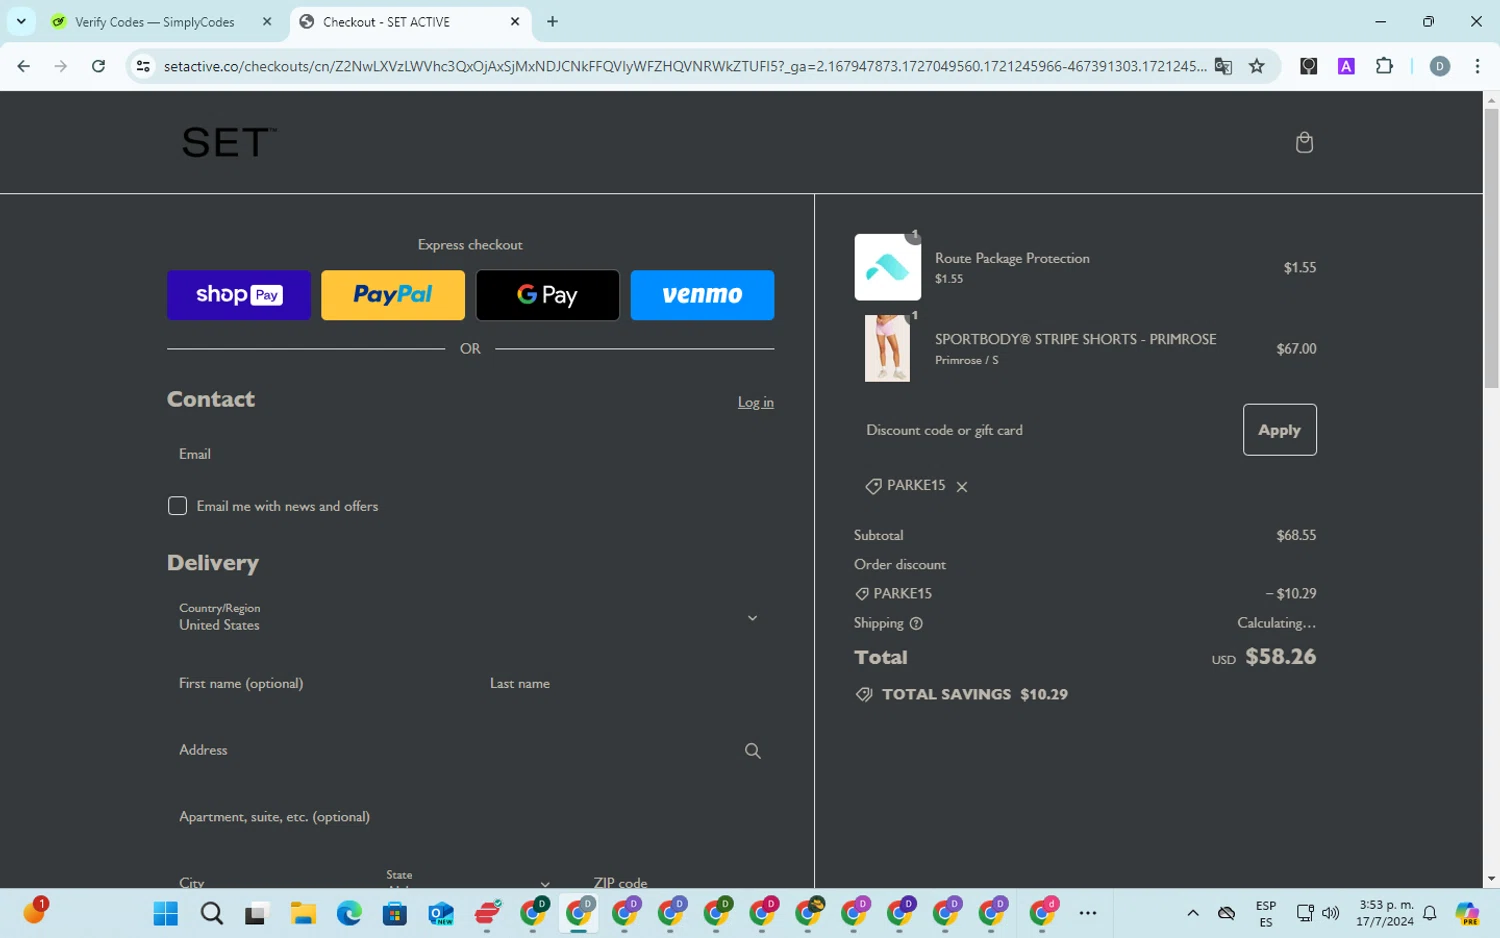
Task: Open the Chrome three-dot menu
Action: (x=1477, y=66)
